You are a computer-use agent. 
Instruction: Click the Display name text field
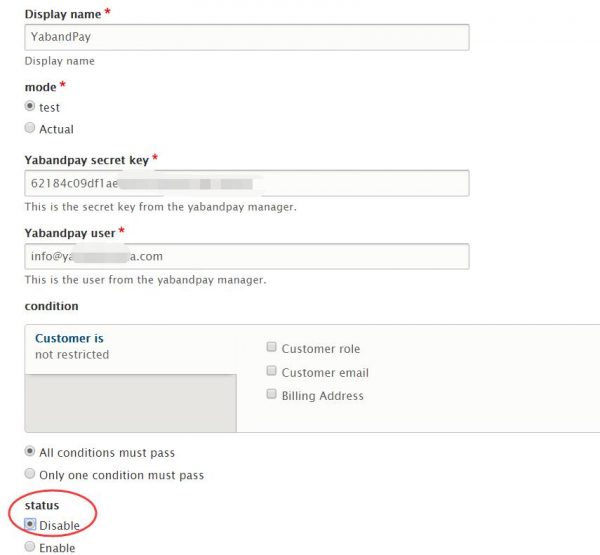tap(246, 37)
